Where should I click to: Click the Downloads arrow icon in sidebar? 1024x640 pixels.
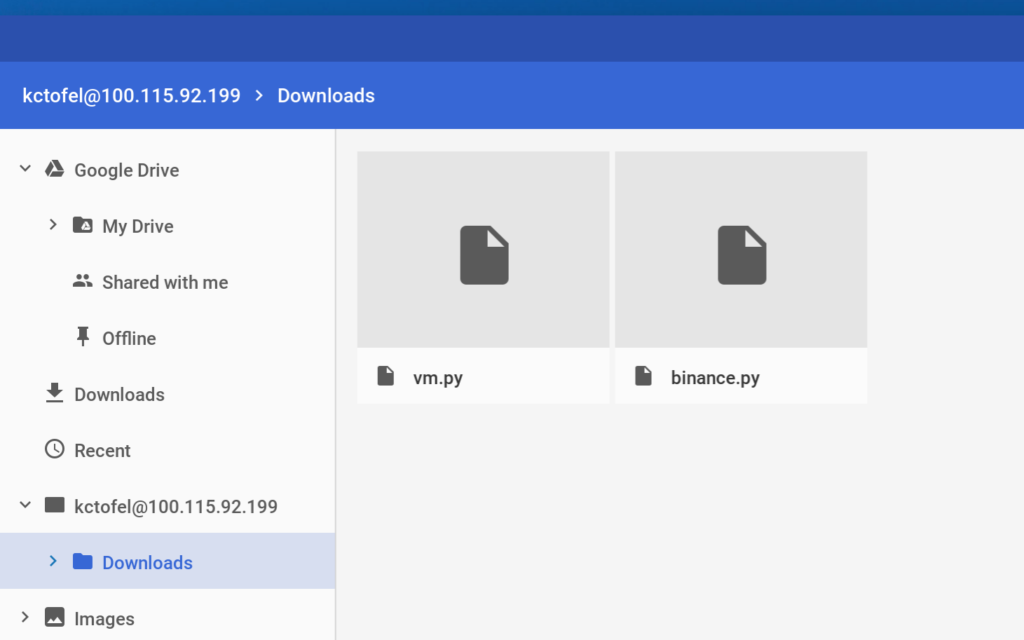(55, 393)
